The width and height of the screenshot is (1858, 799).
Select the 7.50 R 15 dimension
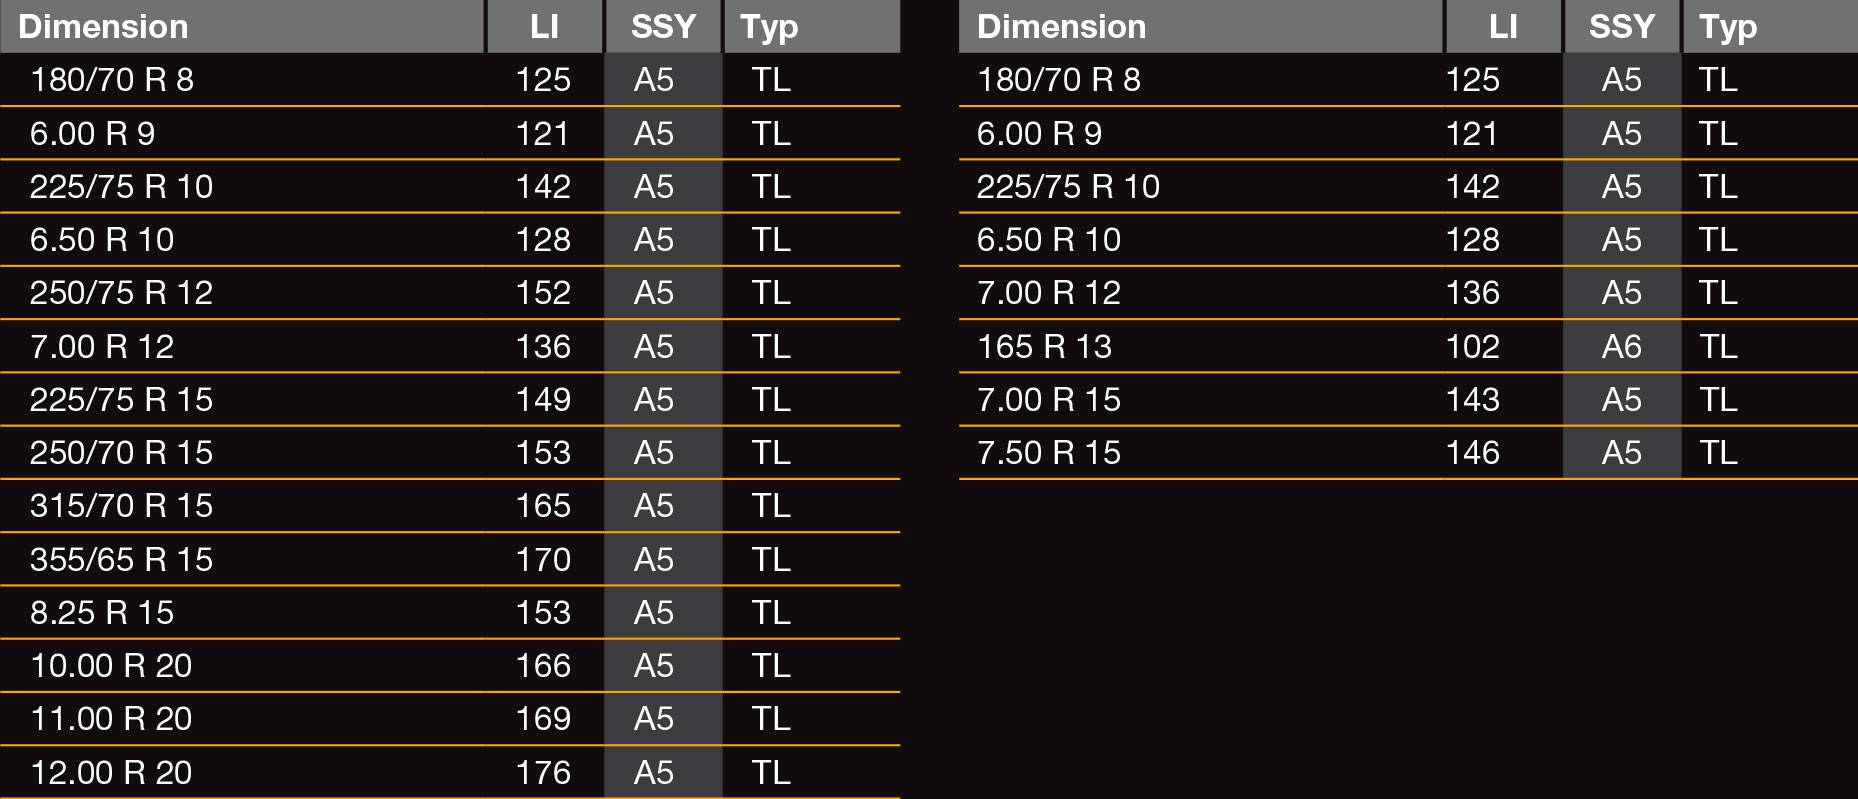[1049, 452]
